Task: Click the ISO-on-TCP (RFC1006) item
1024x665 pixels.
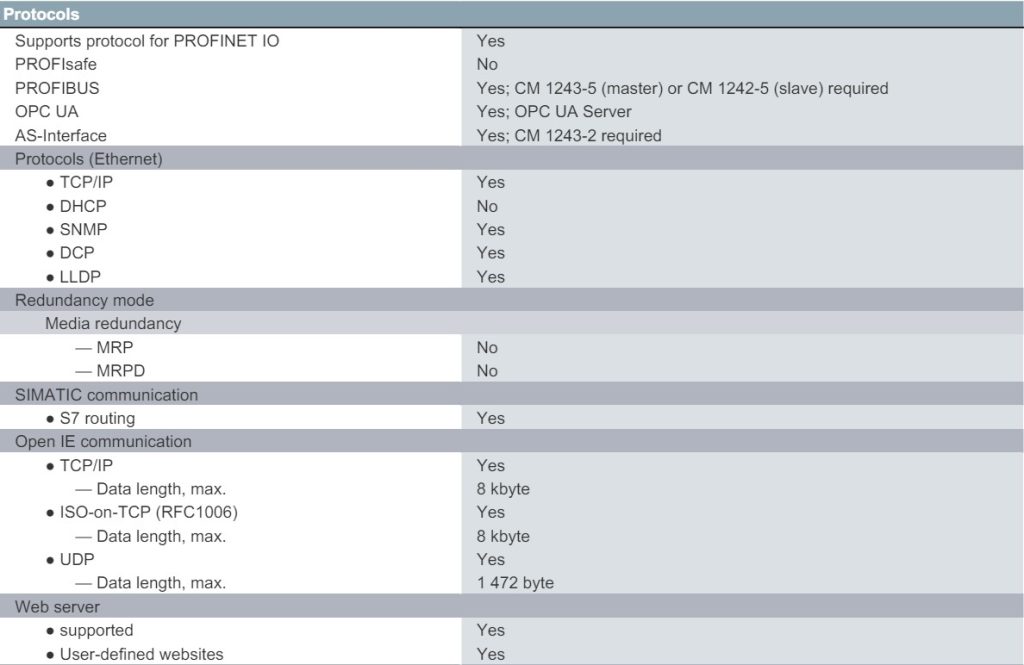Action: click(142, 512)
